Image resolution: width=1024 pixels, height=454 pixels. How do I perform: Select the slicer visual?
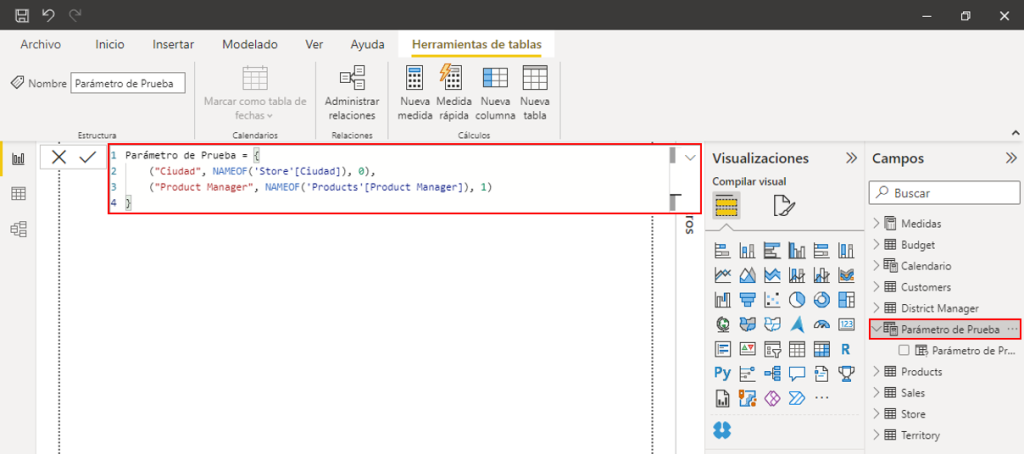pos(772,349)
